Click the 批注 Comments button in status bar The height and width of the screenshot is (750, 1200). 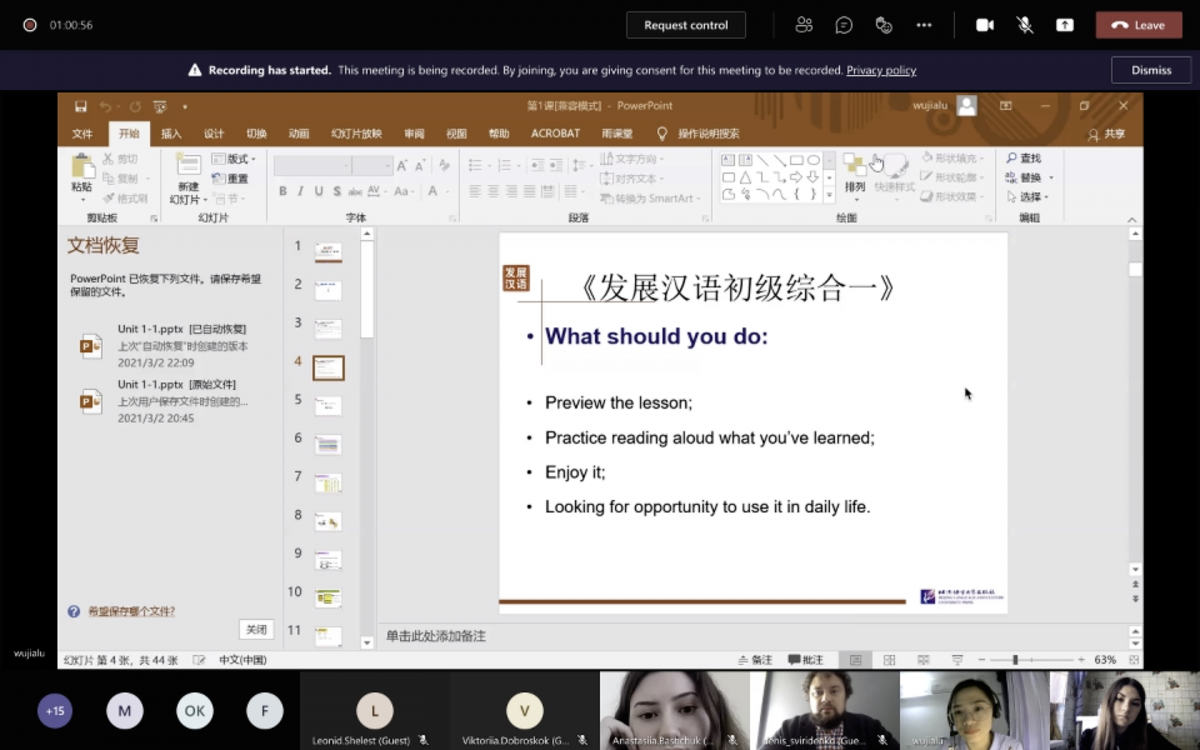click(x=806, y=660)
